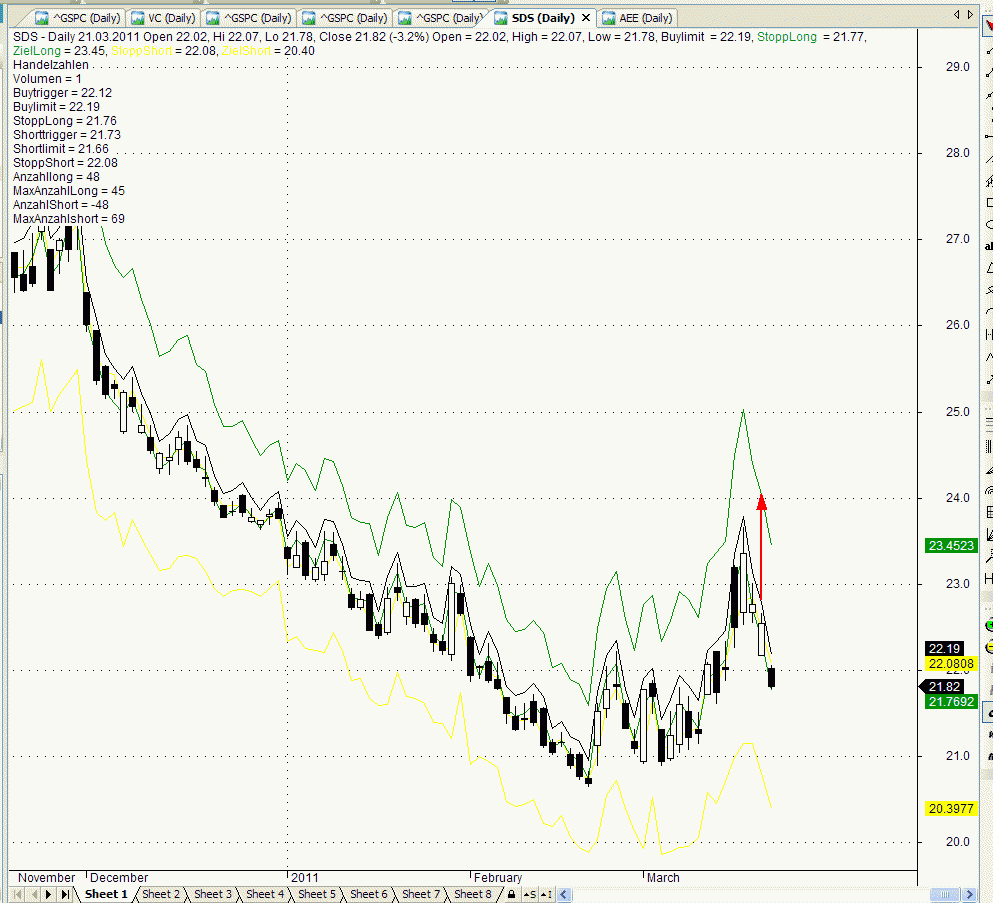Image resolution: width=993 pixels, height=903 pixels.
Task: Switch to Sheet 8
Action: (x=472, y=894)
